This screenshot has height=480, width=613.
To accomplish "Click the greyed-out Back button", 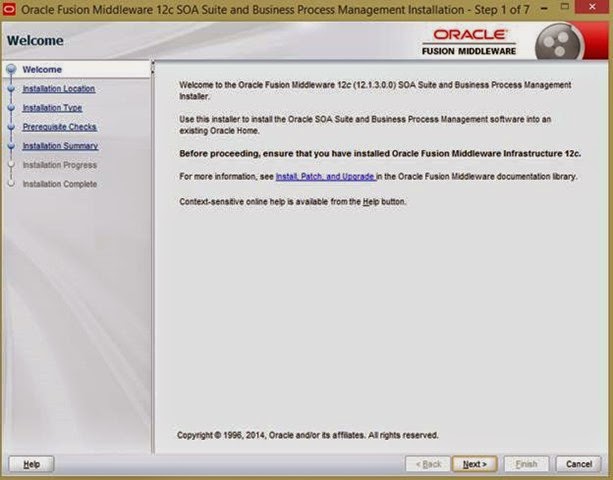I will click(x=428, y=464).
